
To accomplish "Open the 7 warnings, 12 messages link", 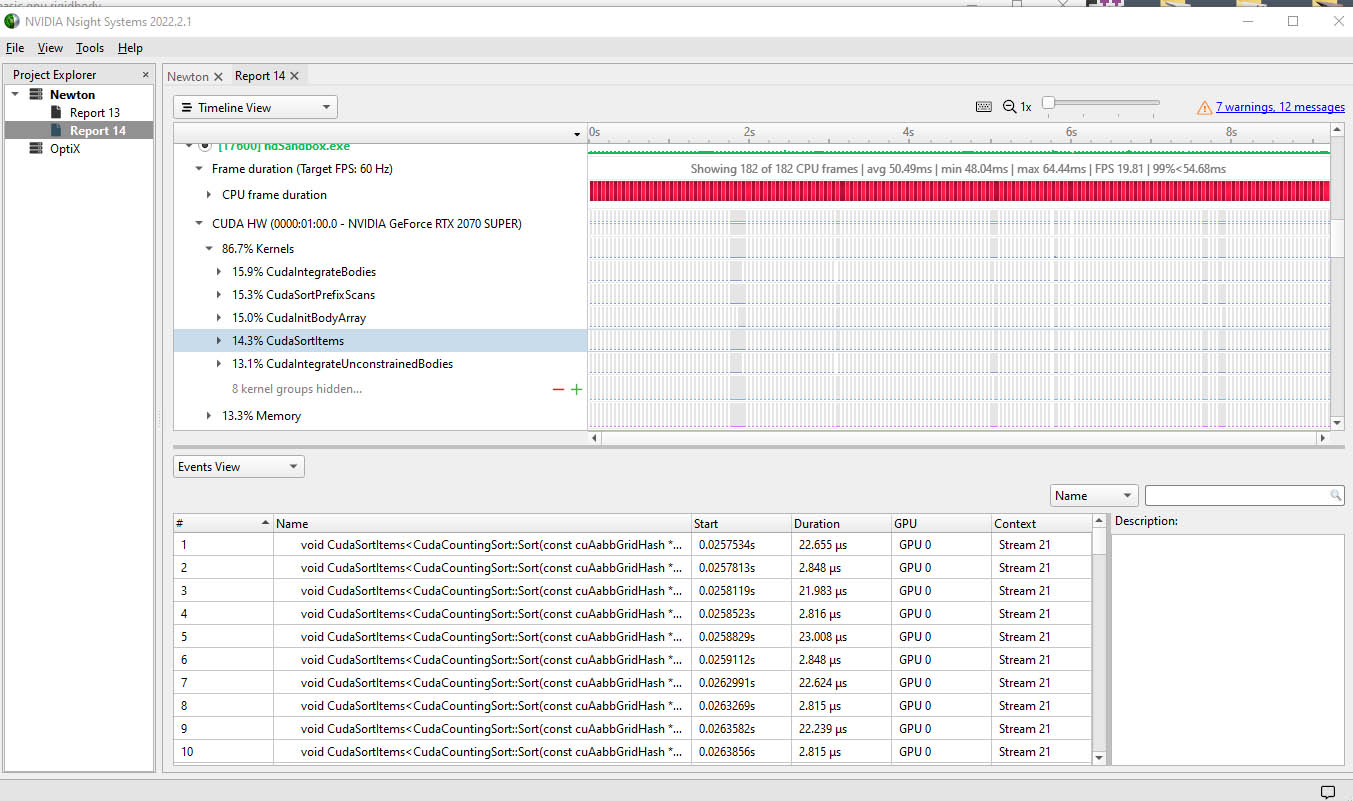I will [1279, 107].
